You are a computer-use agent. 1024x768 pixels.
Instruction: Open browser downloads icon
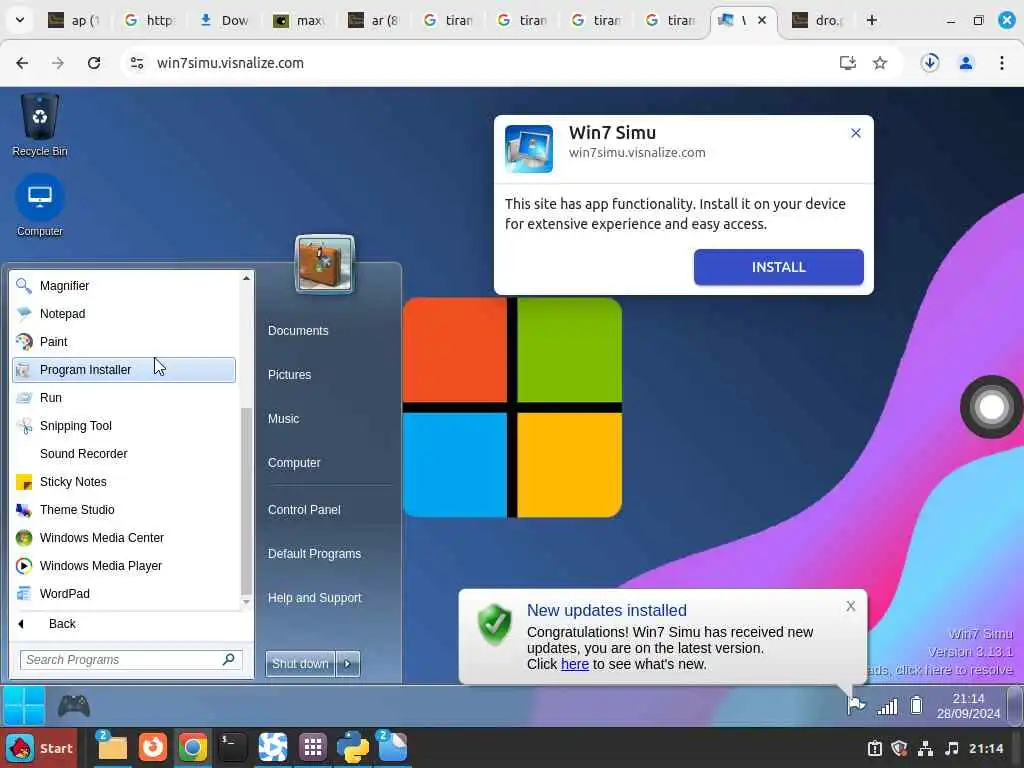click(x=930, y=63)
